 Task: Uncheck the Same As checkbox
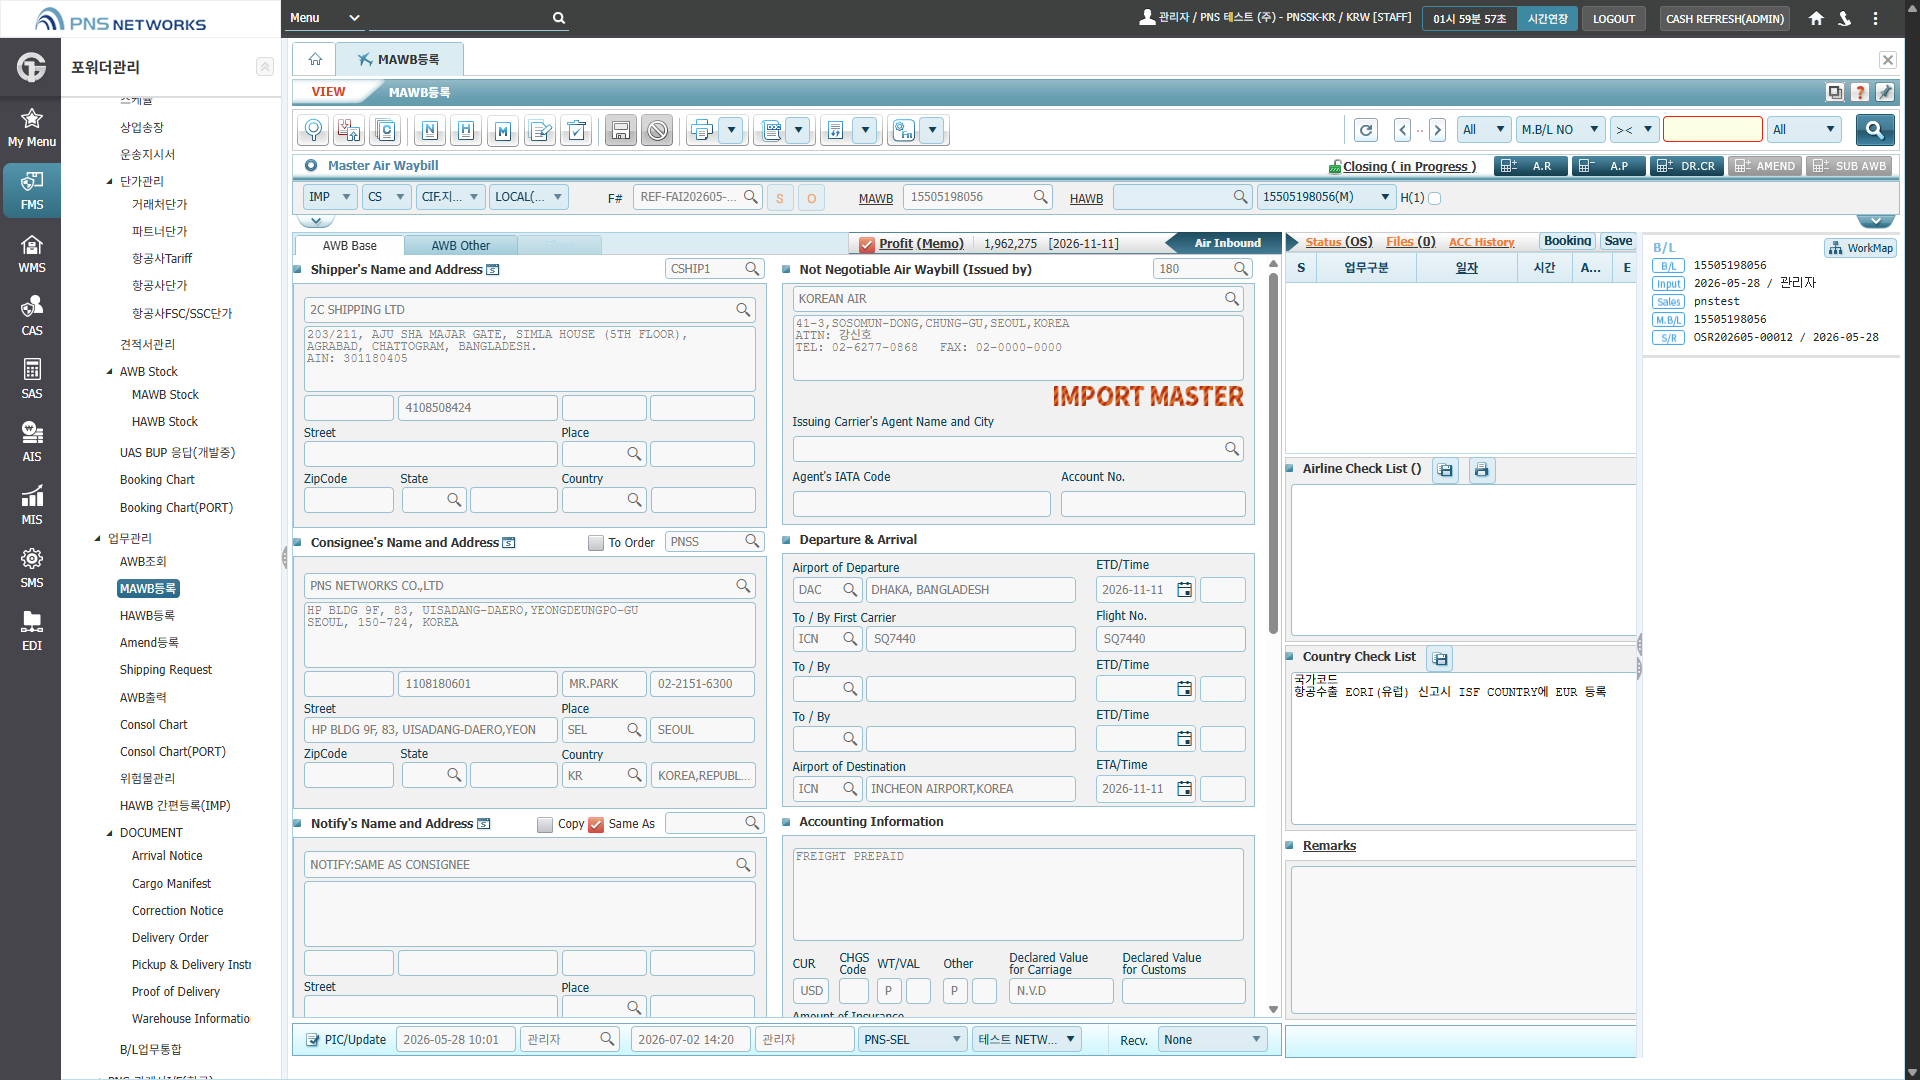pos(596,825)
